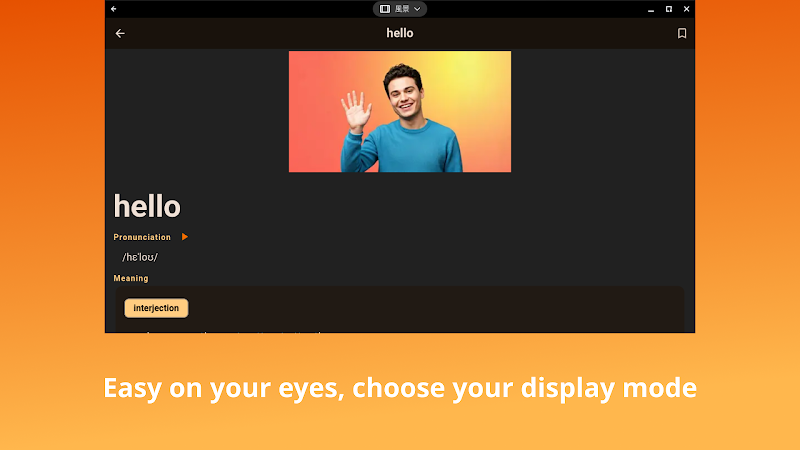This screenshot has height=450, width=800.
Task: Bookmark the word hello
Action: coord(682,33)
